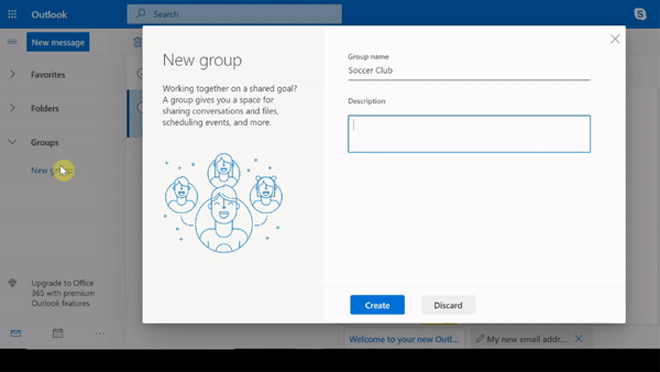Click the people illustration in dialog
The image size is (660, 372).
[x=223, y=203]
